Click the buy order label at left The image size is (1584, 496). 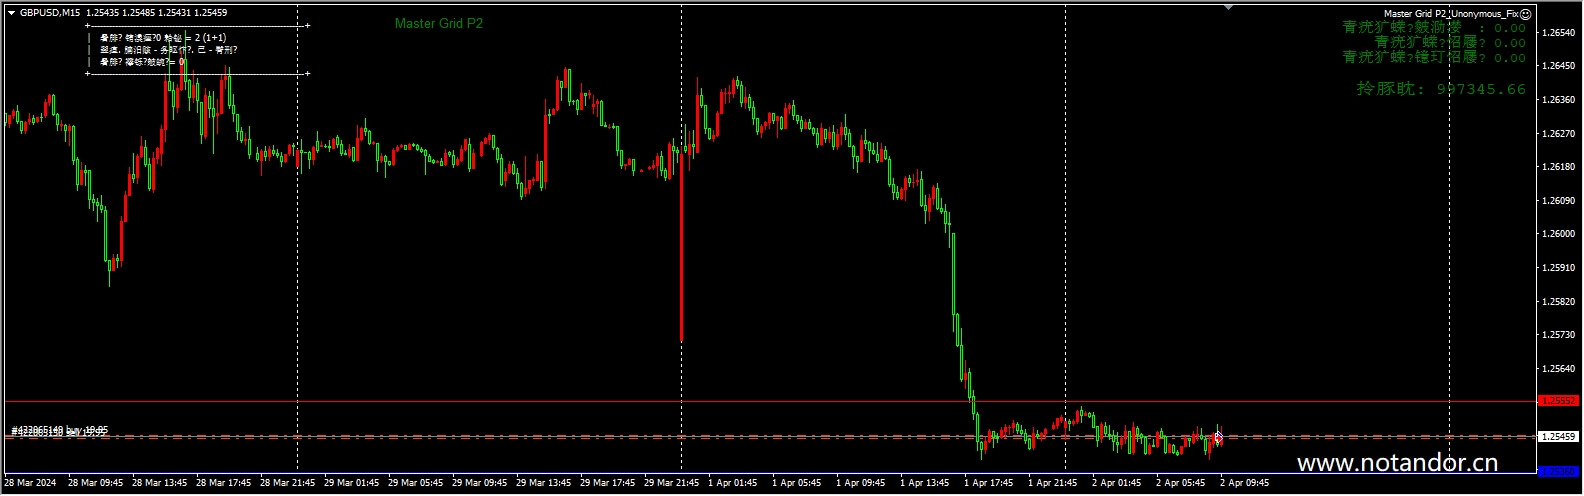click(x=59, y=431)
